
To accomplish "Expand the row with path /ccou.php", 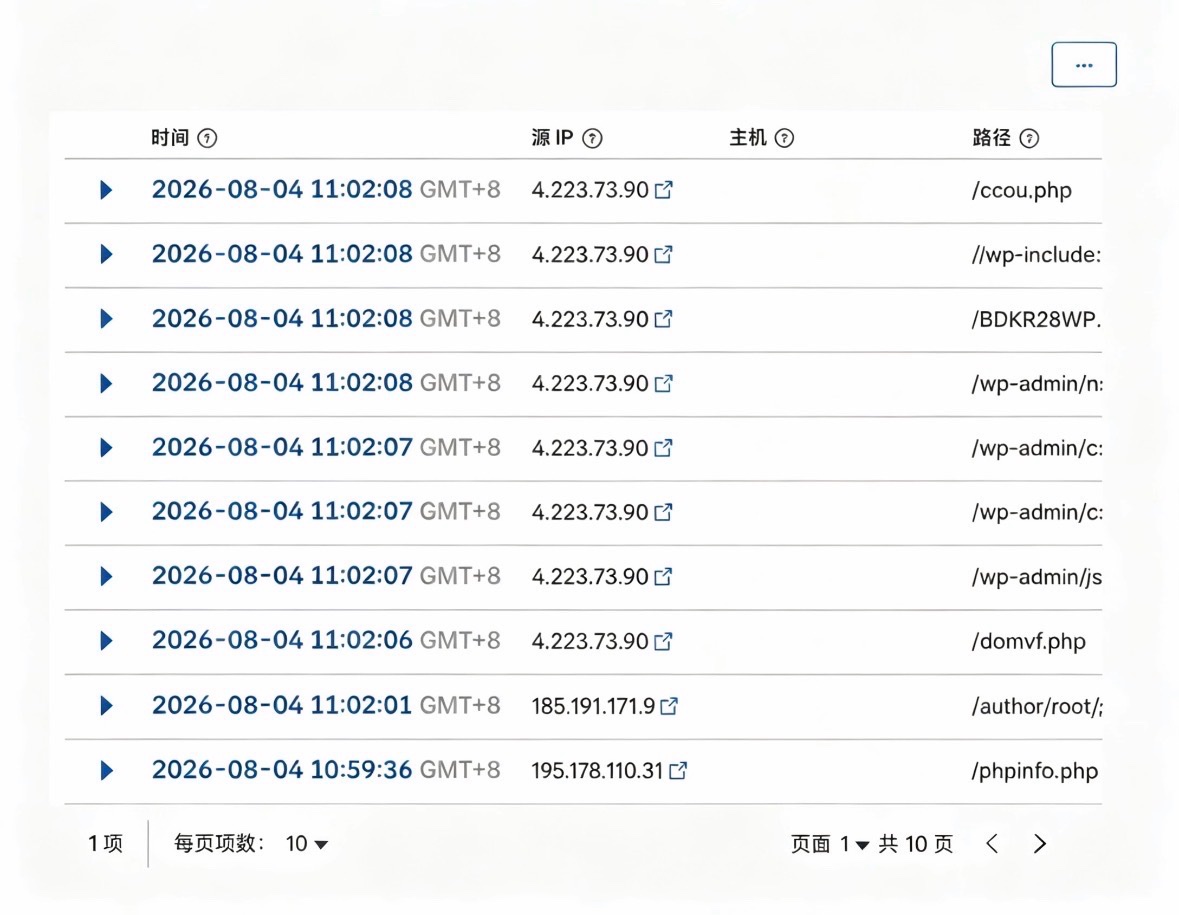I will coord(106,189).
